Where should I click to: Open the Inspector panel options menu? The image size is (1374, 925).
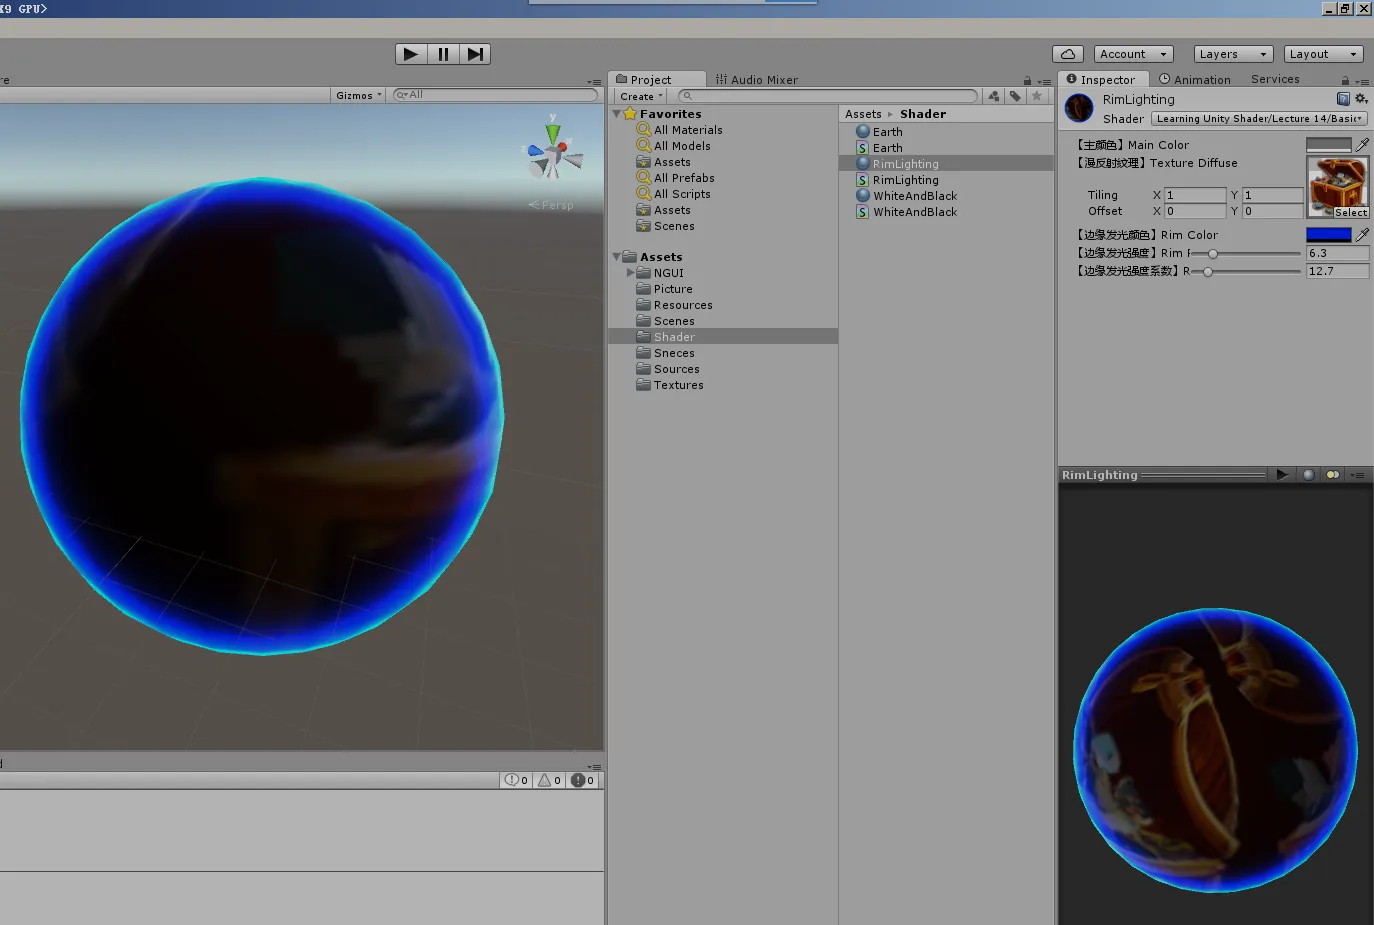1362,81
